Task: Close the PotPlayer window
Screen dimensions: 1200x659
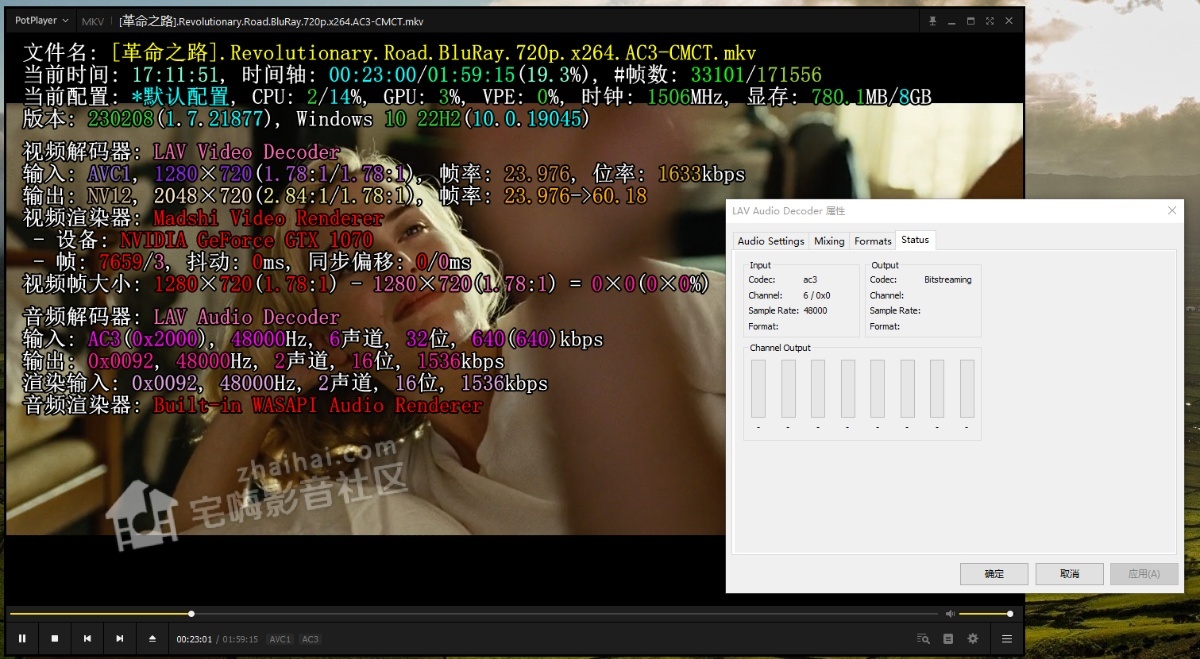Action: point(1008,20)
